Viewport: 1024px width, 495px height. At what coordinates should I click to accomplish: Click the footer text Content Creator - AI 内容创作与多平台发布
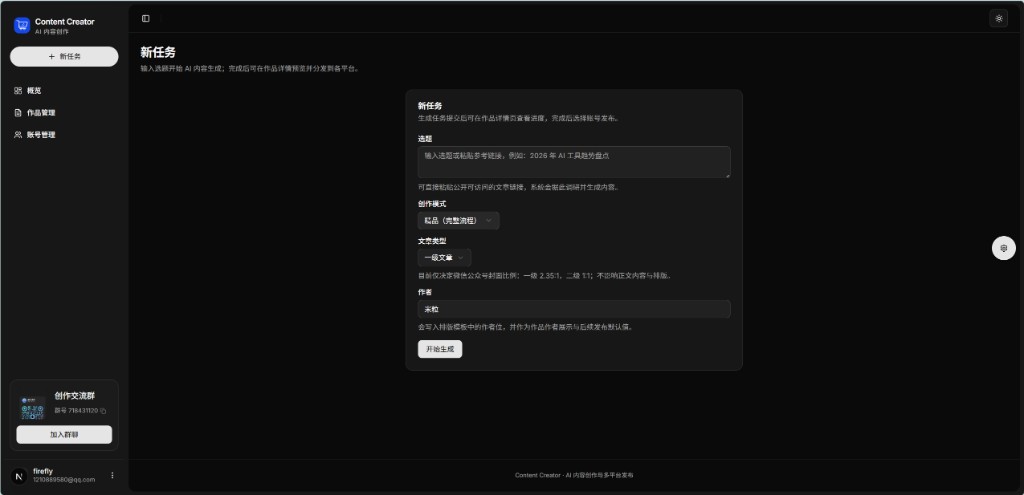pyautogui.click(x=574, y=475)
